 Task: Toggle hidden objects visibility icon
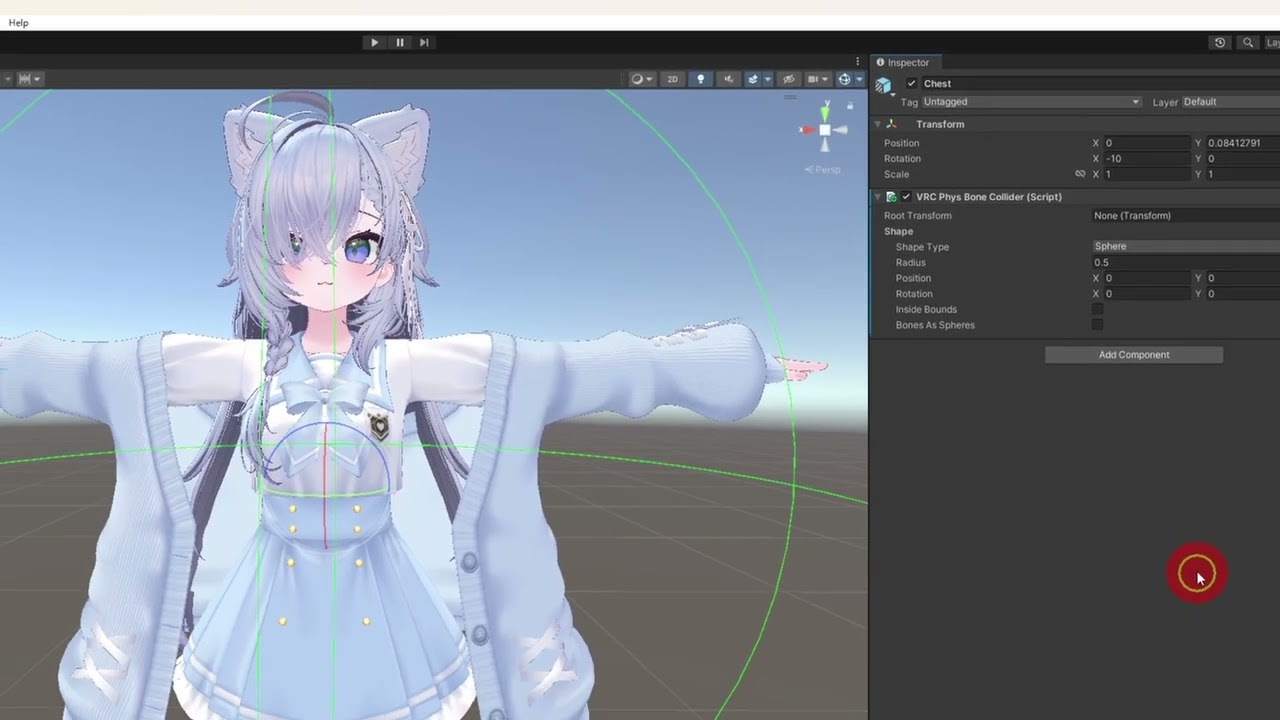coord(789,79)
